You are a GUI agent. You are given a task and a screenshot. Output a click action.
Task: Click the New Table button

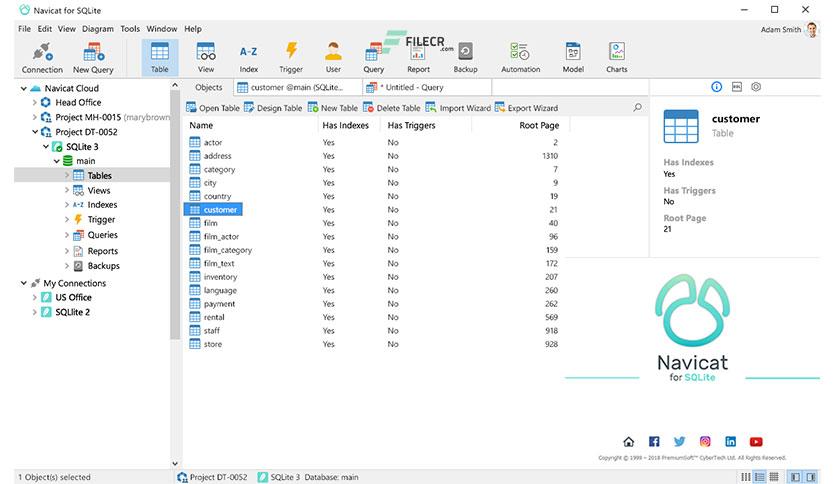click(x=333, y=108)
